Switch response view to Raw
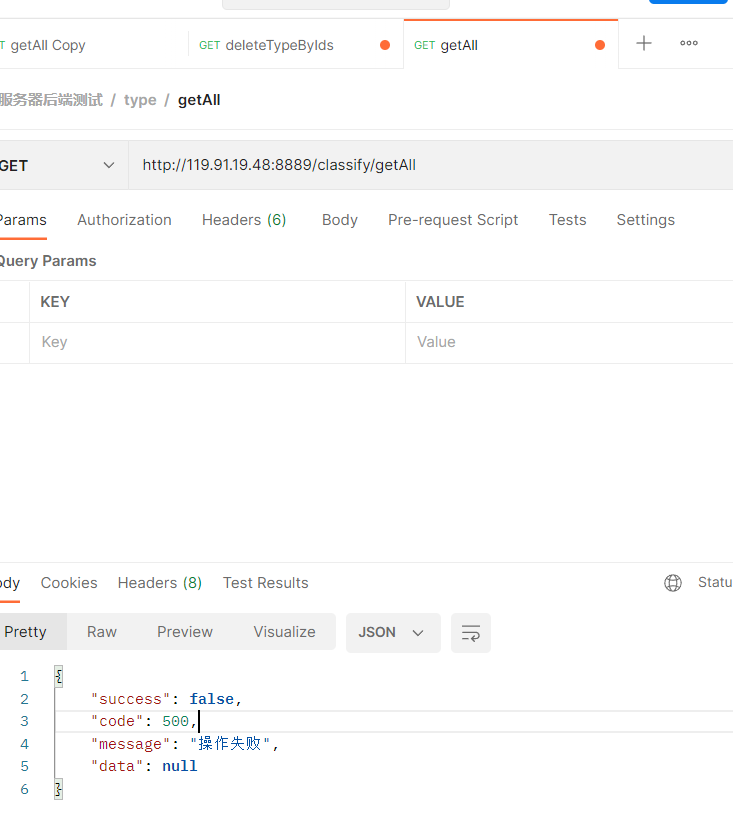This screenshot has height=836, width=733. click(x=102, y=632)
